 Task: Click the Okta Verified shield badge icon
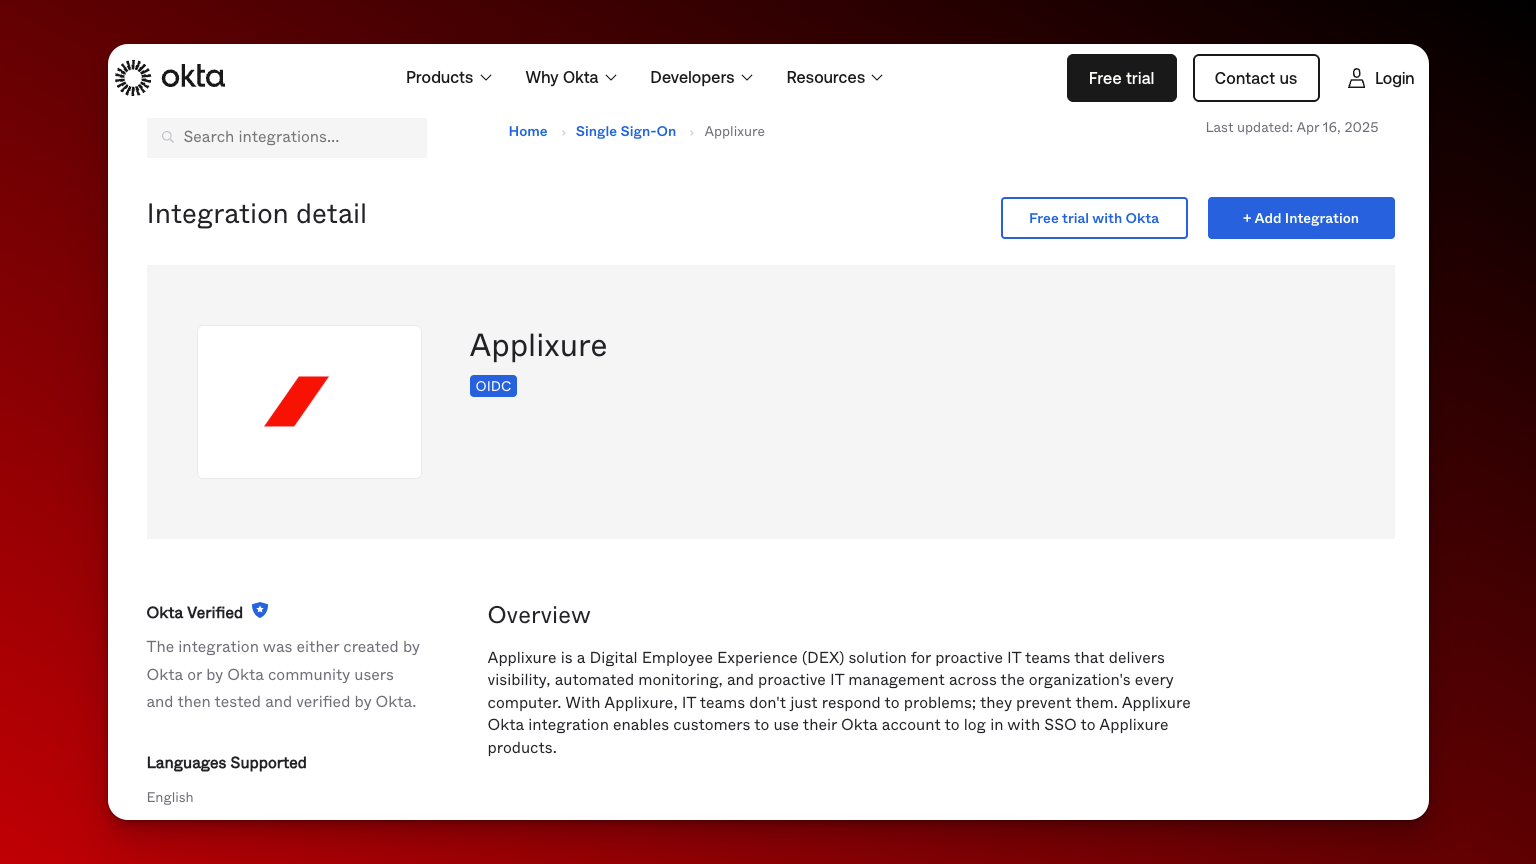(x=260, y=610)
